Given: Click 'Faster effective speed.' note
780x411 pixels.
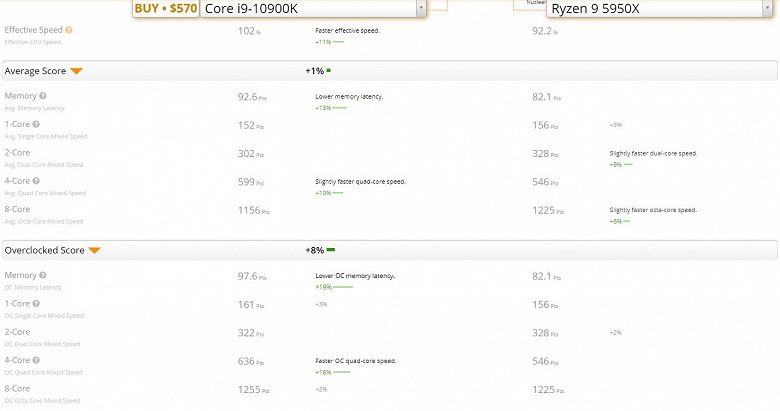Looking at the screenshot, I should 347,30.
